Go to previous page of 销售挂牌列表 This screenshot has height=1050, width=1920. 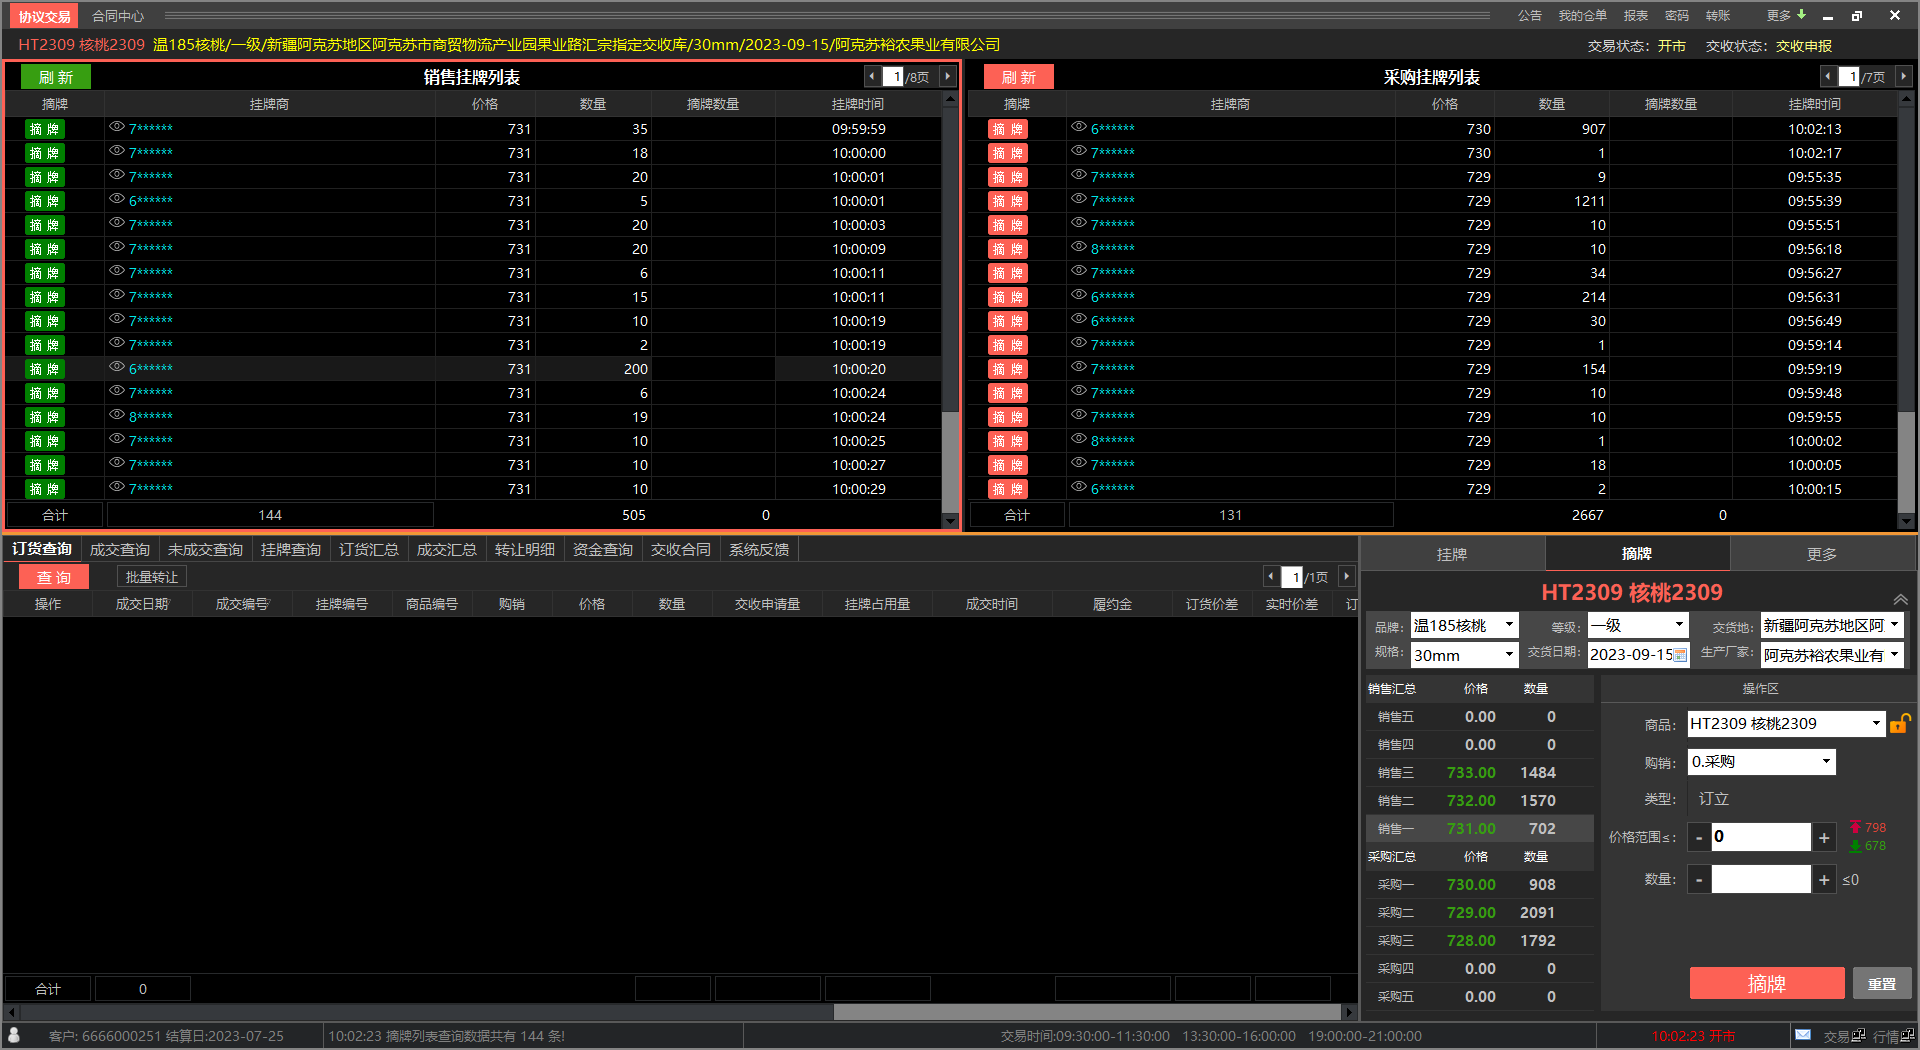point(872,76)
